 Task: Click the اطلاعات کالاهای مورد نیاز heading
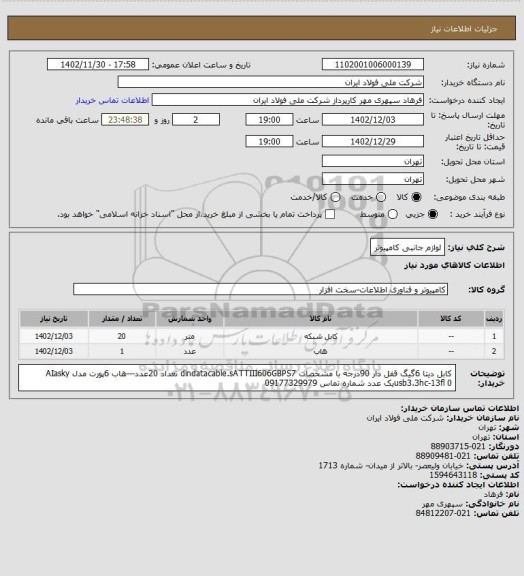pos(455,265)
